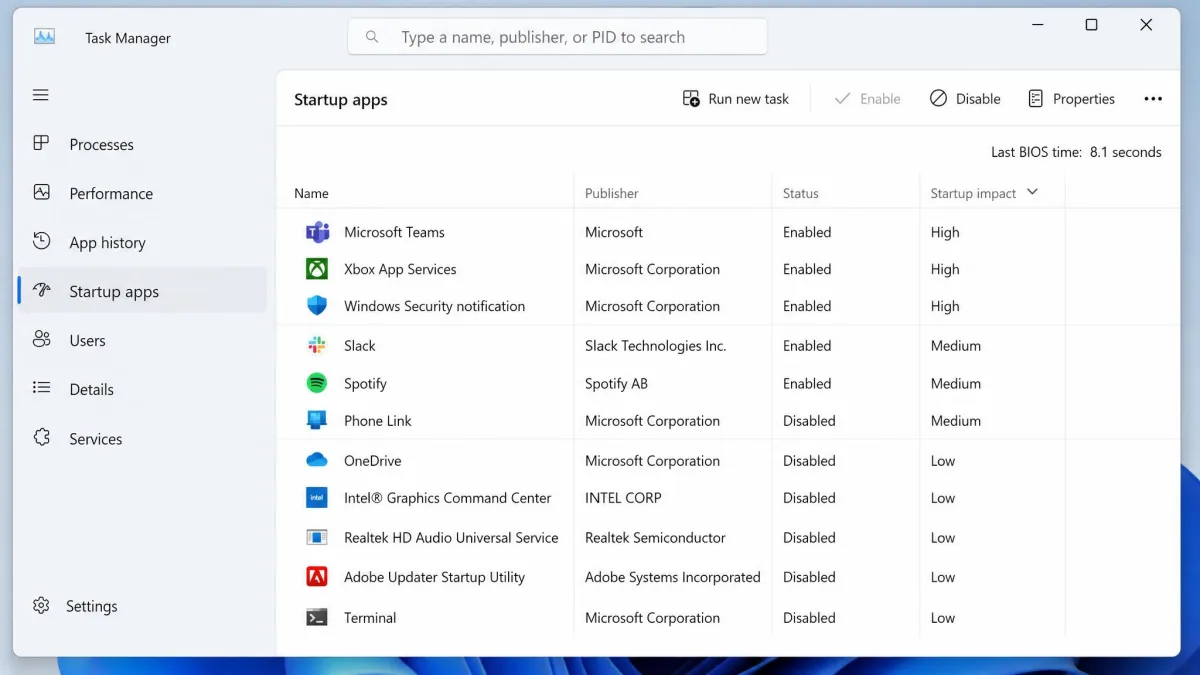
Task: Click the OneDrive cloud icon
Action: click(x=317, y=460)
